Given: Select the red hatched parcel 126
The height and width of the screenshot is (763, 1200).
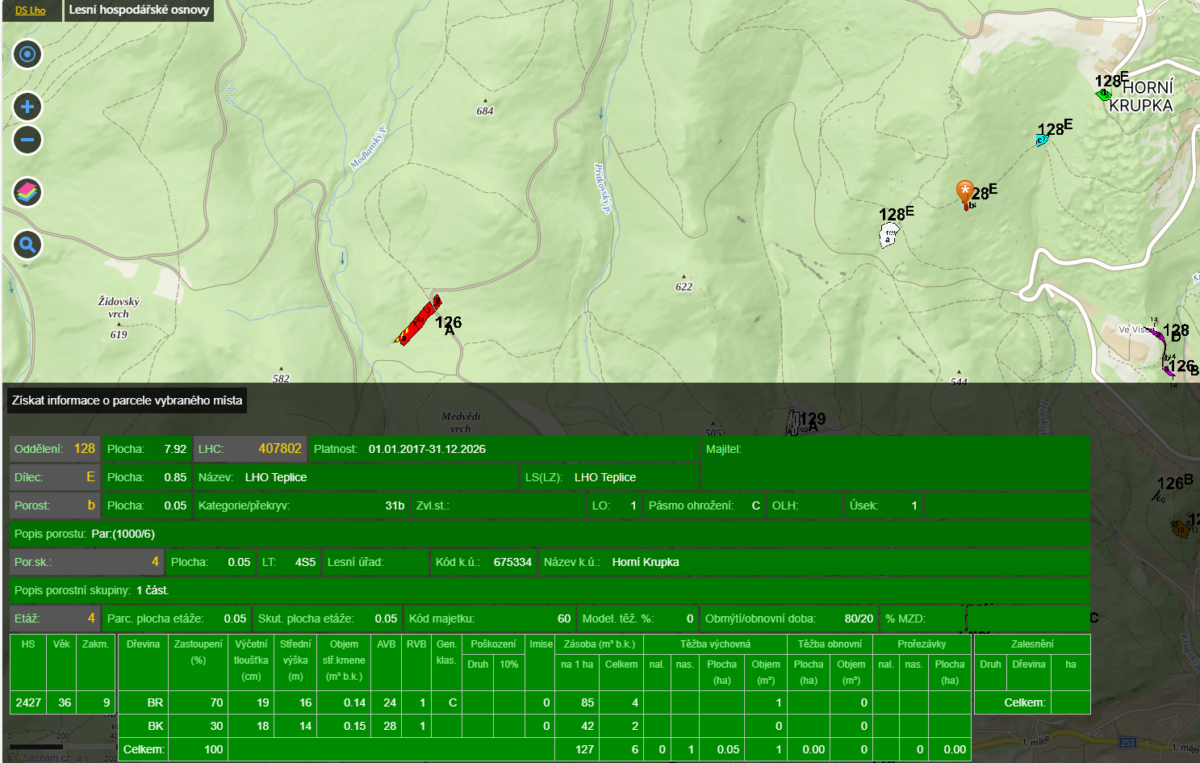Looking at the screenshot, I should [418, 322].
